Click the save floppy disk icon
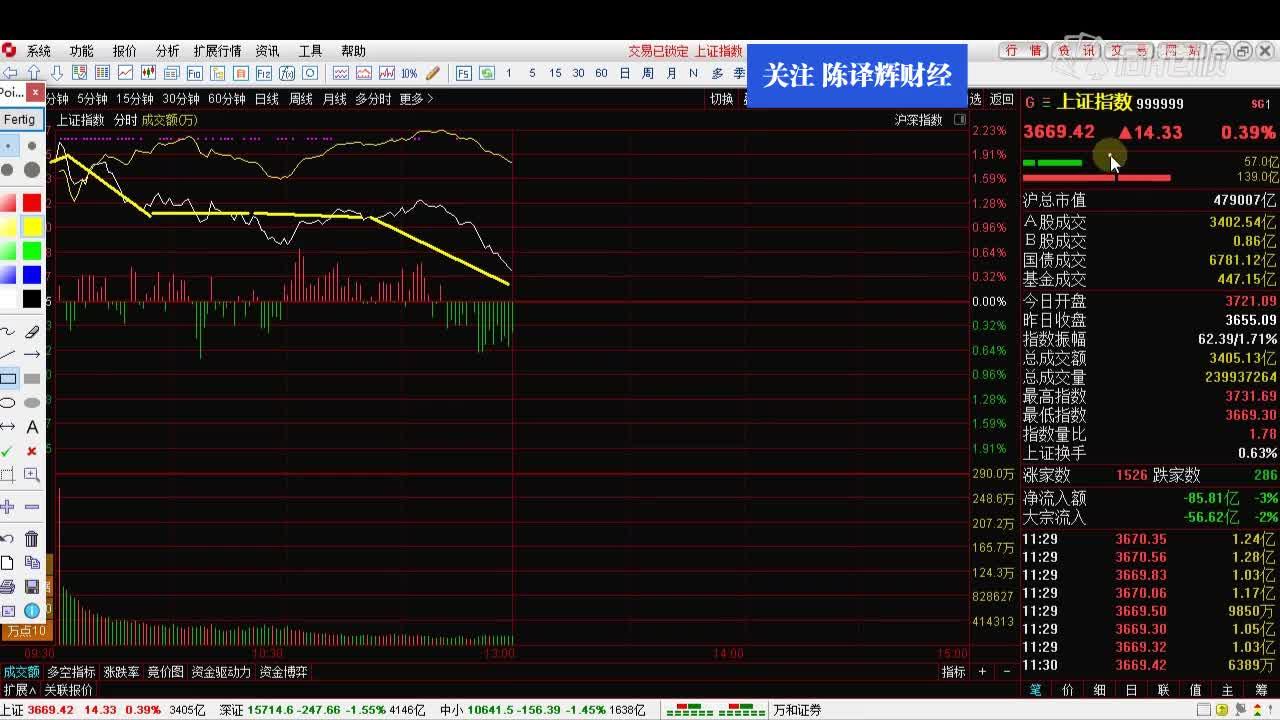 pos(32,587)
